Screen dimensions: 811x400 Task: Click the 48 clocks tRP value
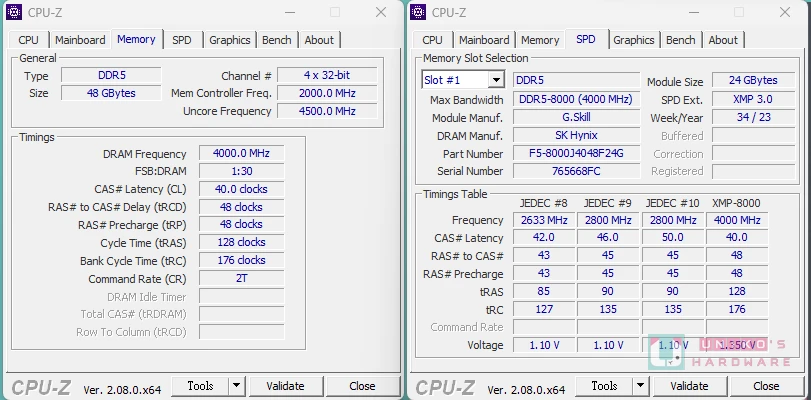point(242,224)
